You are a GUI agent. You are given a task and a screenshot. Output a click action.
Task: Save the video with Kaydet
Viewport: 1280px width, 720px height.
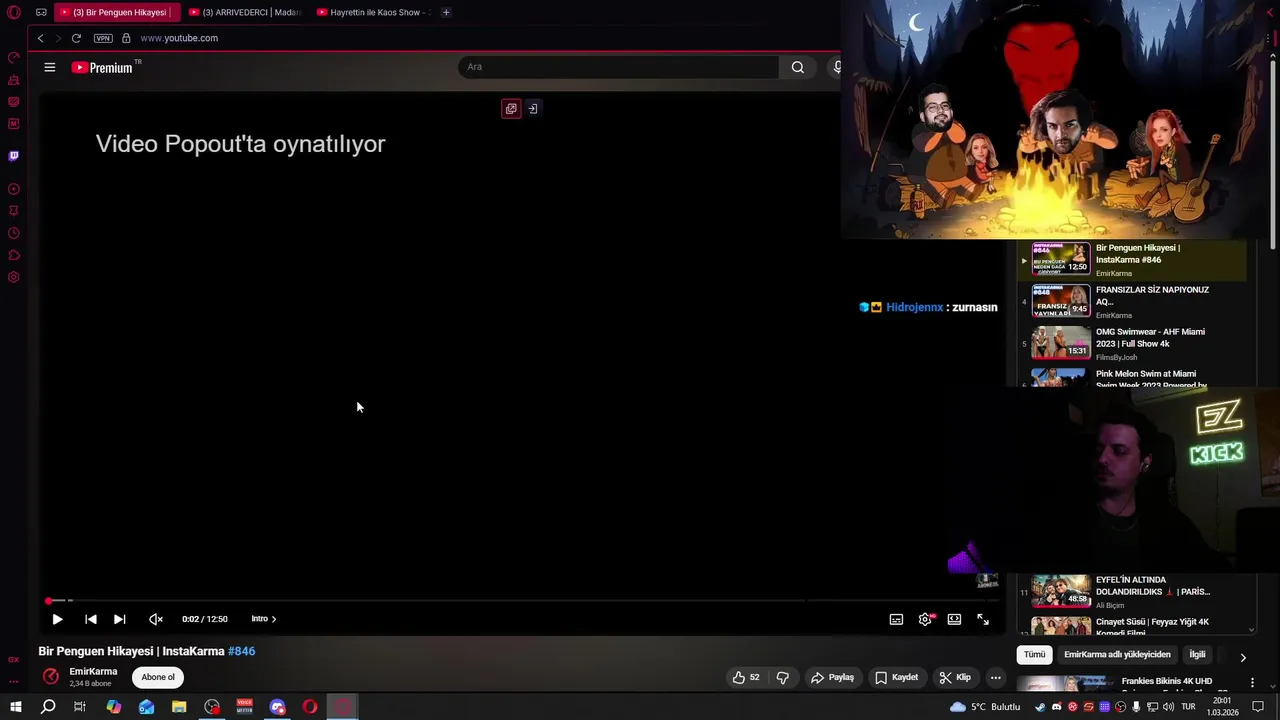pos(896,677)
